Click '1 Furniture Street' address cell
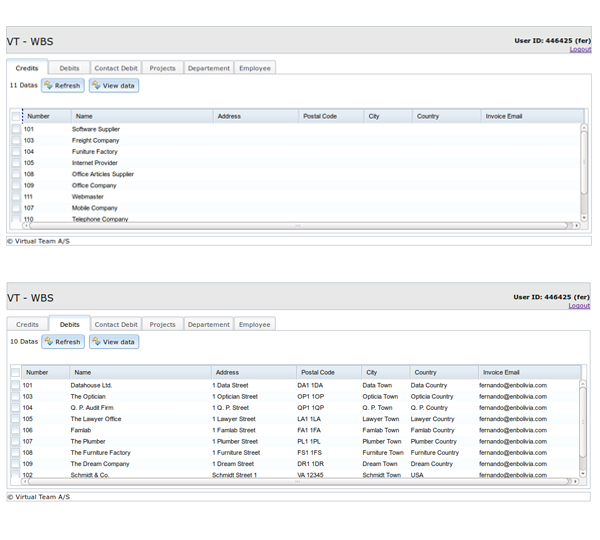Image resolution: width=600 pixels, height=540 pixels. (x=236, y=452)
